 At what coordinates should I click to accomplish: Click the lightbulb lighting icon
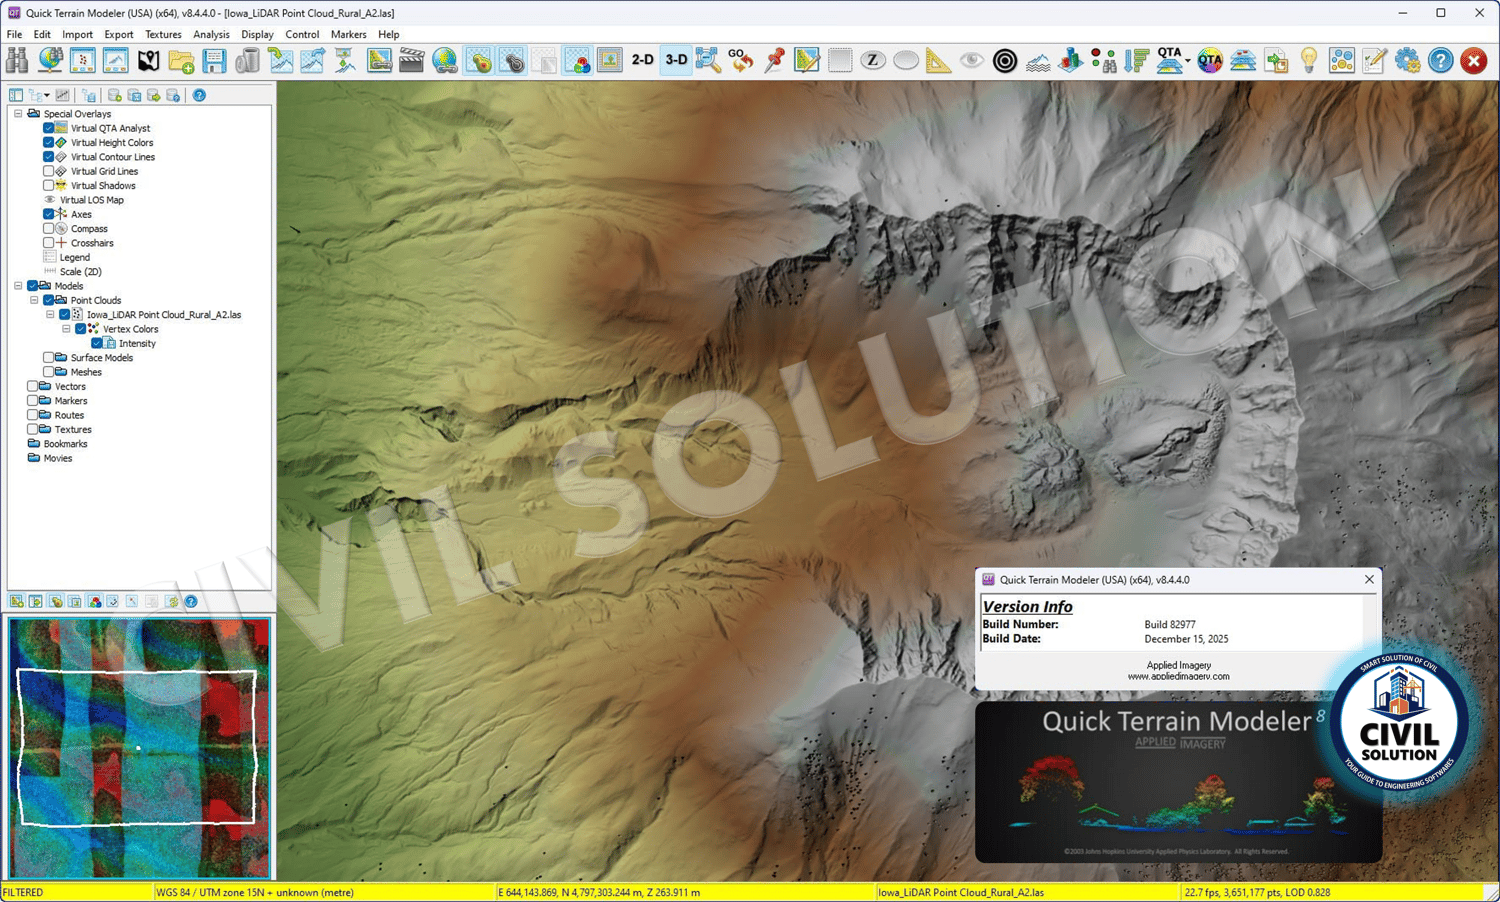[x=1309, y=61]
